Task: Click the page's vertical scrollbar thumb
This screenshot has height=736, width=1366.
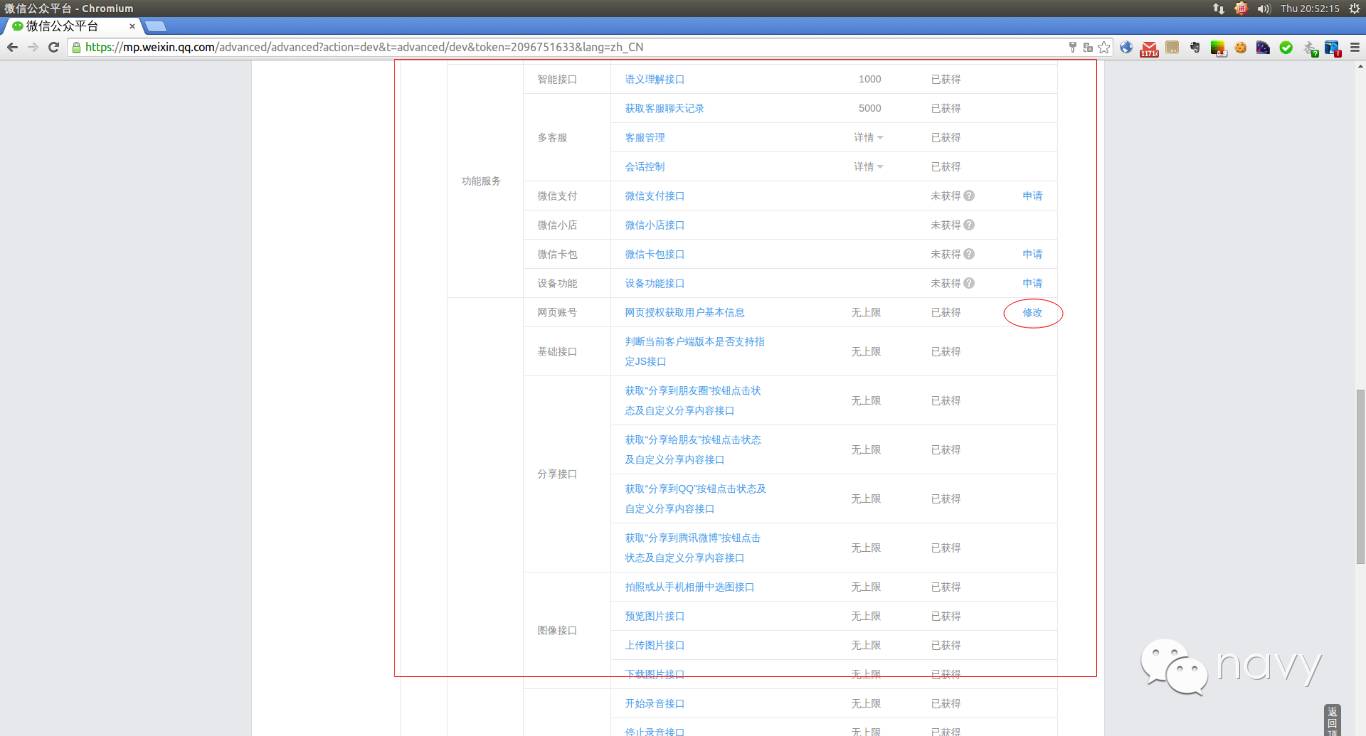Action: tap(1360, 476)
